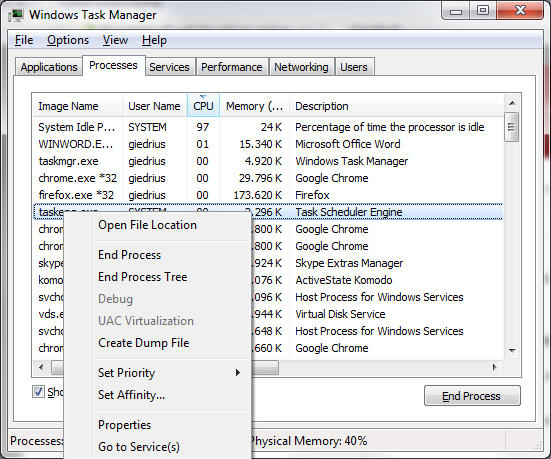Click the horizontal scrollbar left arrow
Screen dimensions: 551x459
(41, 368)
